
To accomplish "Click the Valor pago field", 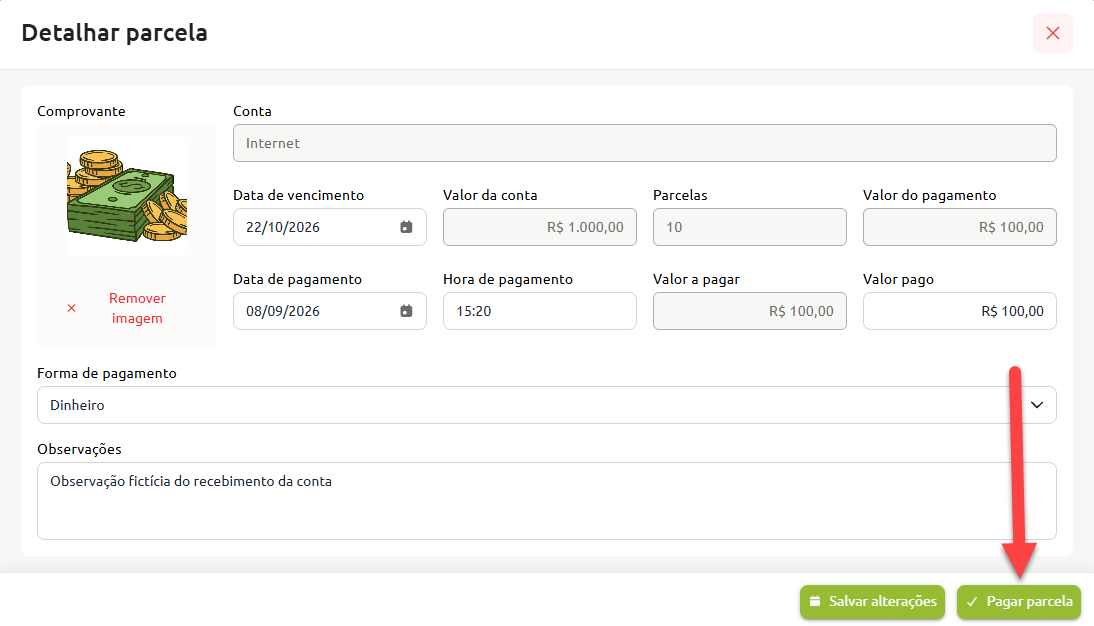I will coord(959,311).
